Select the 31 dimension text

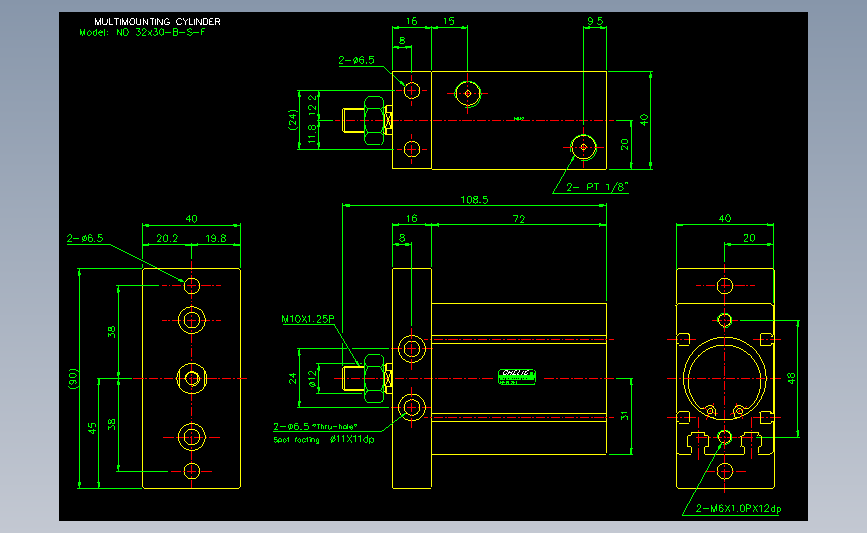pyautogui.click(x=624, y=416)
